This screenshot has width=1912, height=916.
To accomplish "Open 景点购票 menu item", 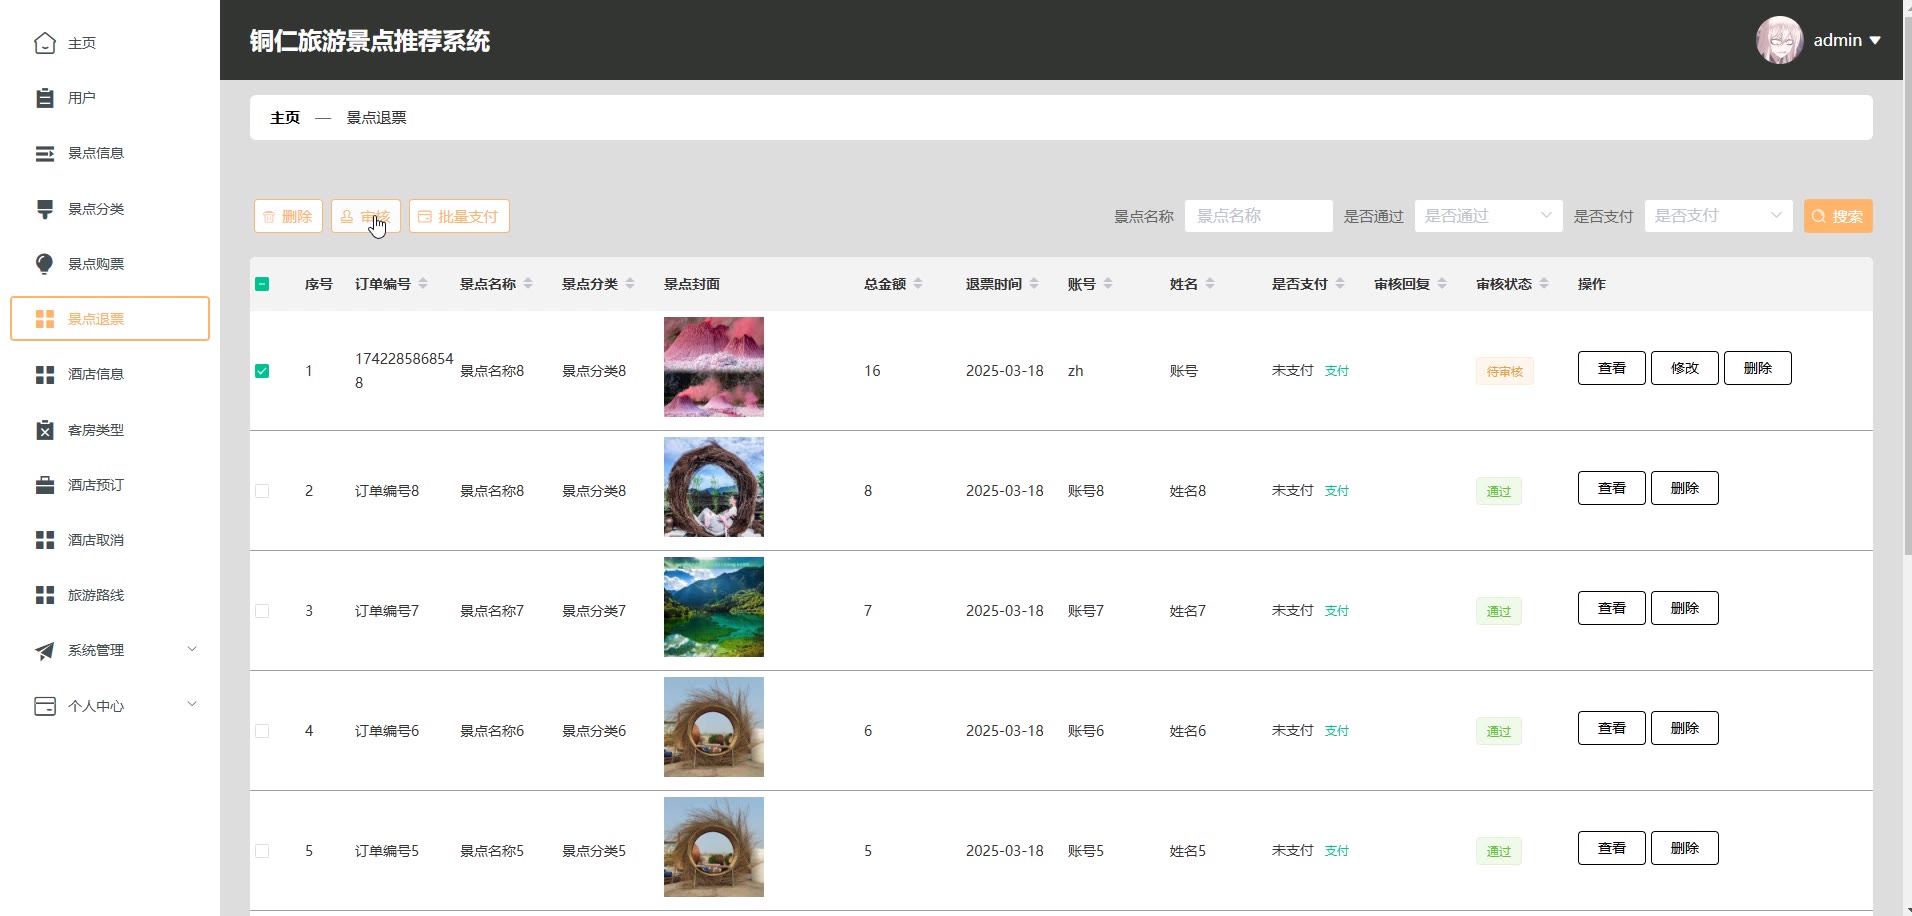I will 110,264.
